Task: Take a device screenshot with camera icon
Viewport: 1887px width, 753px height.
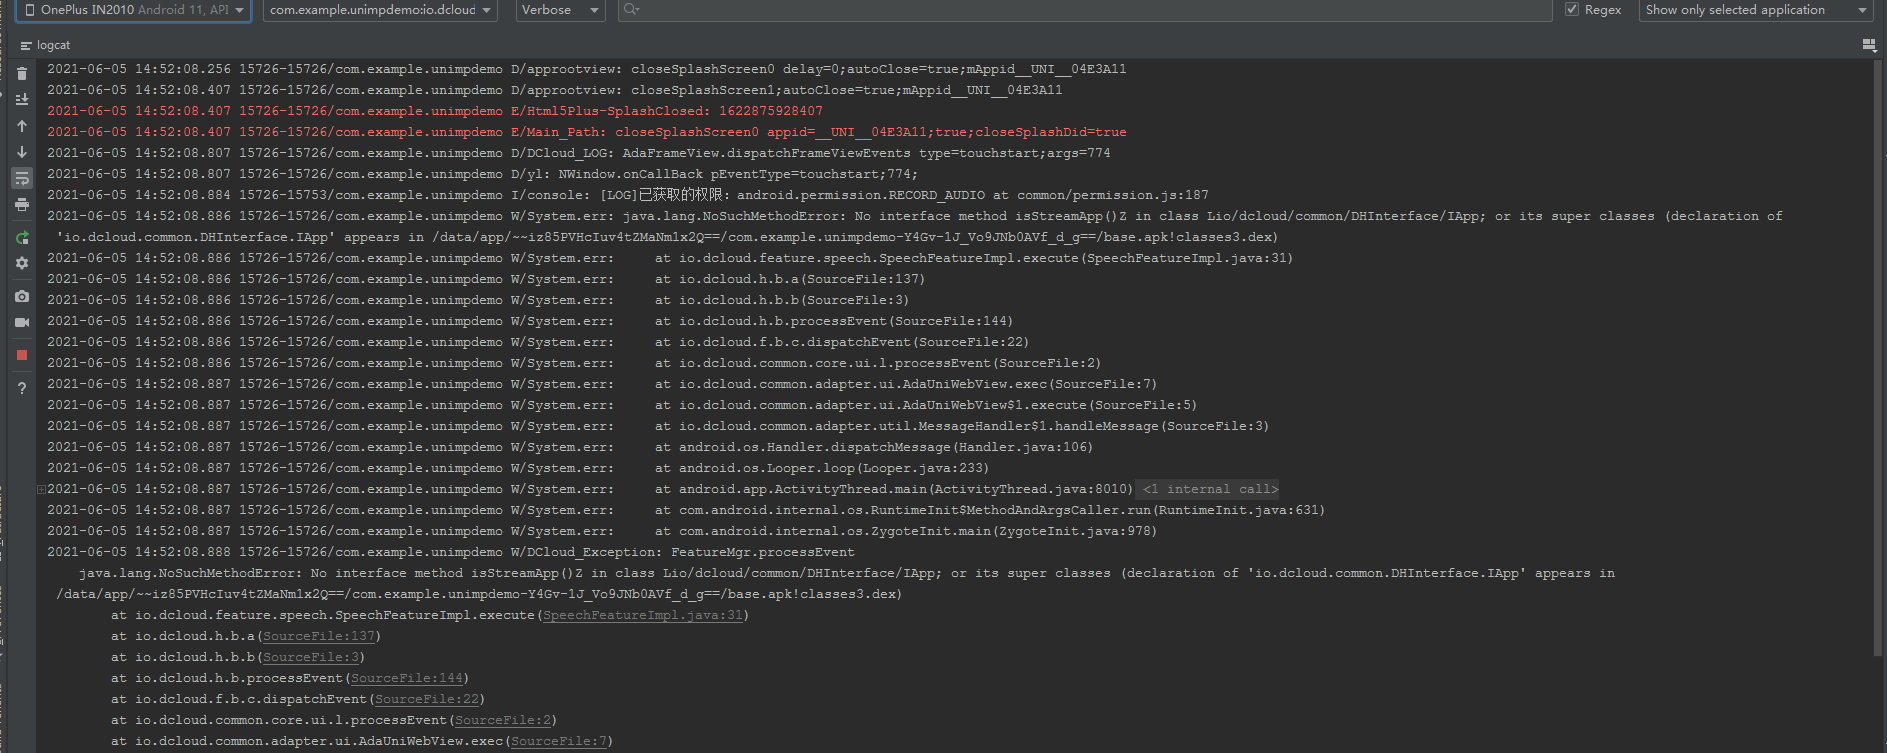Action: [22, 297]
